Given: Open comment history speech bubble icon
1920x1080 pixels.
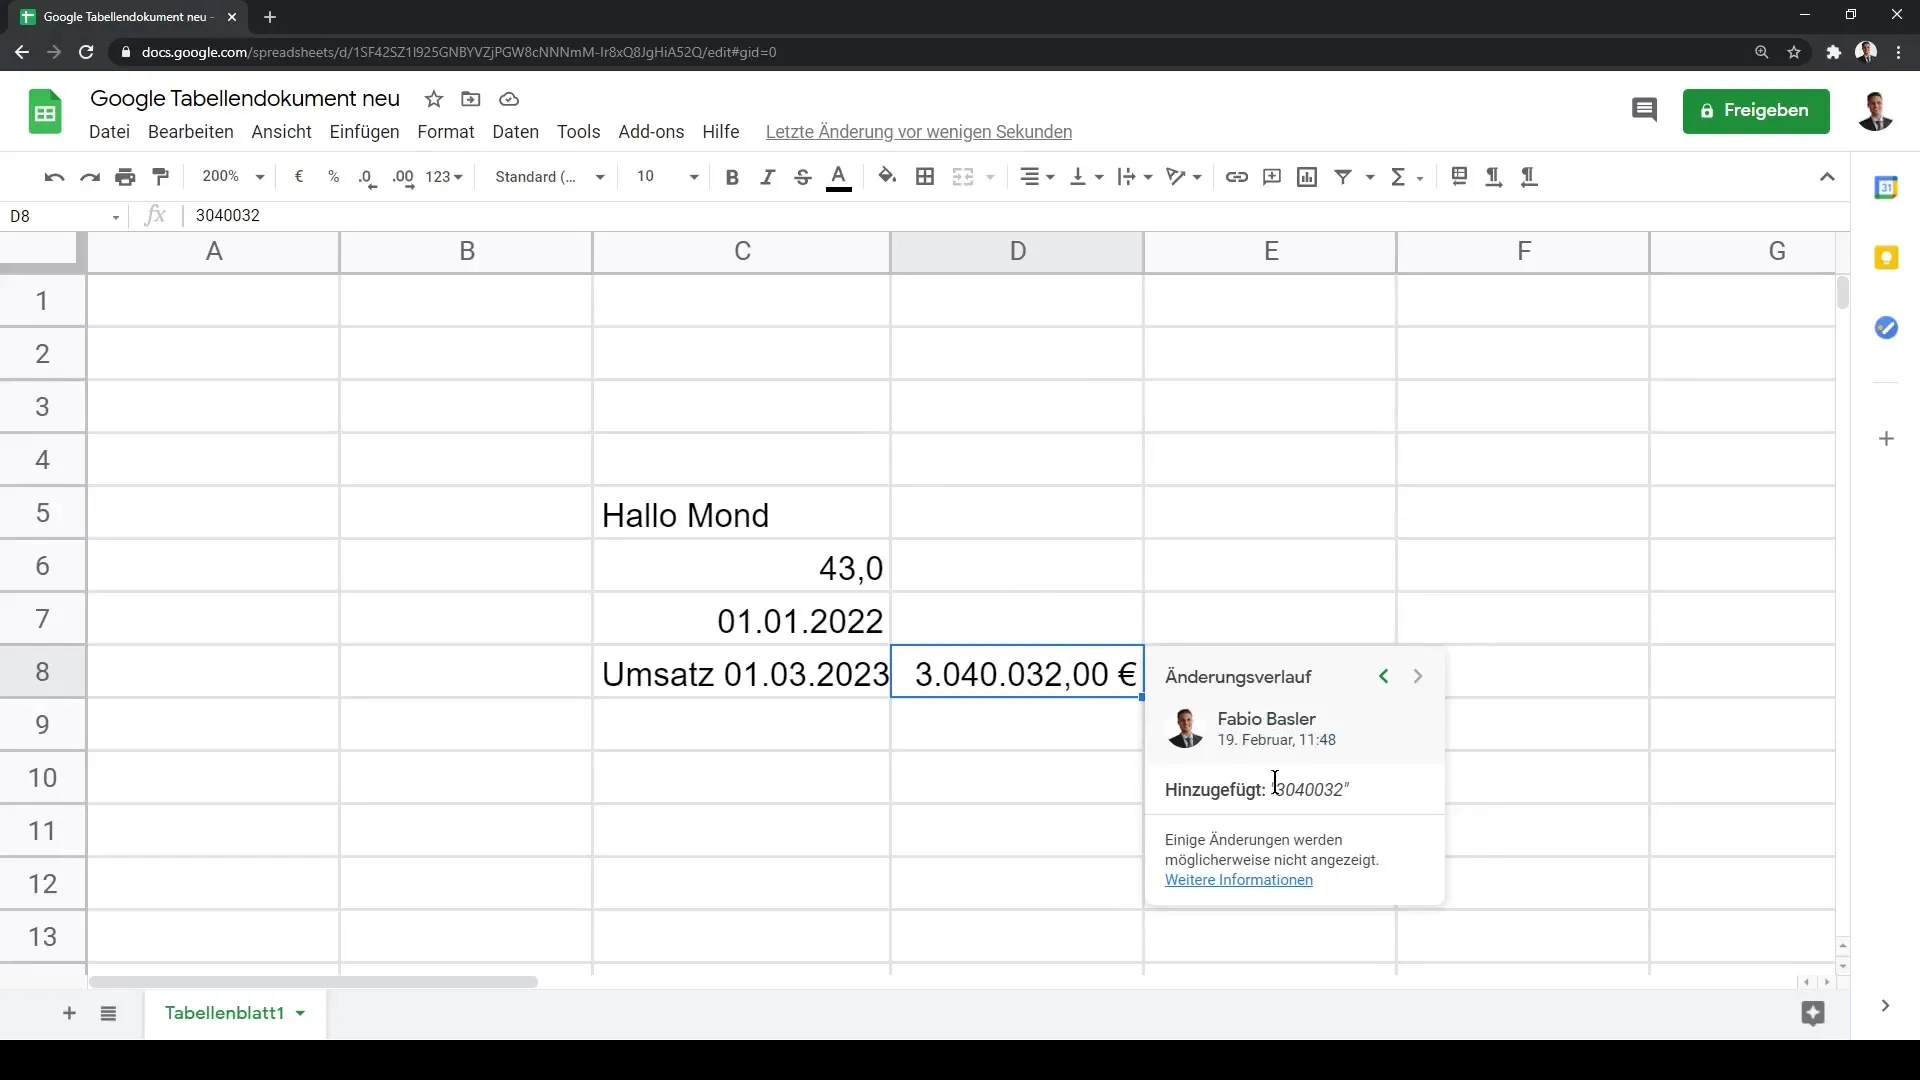Looking at the screenshot, I should tap(1644, 111).
